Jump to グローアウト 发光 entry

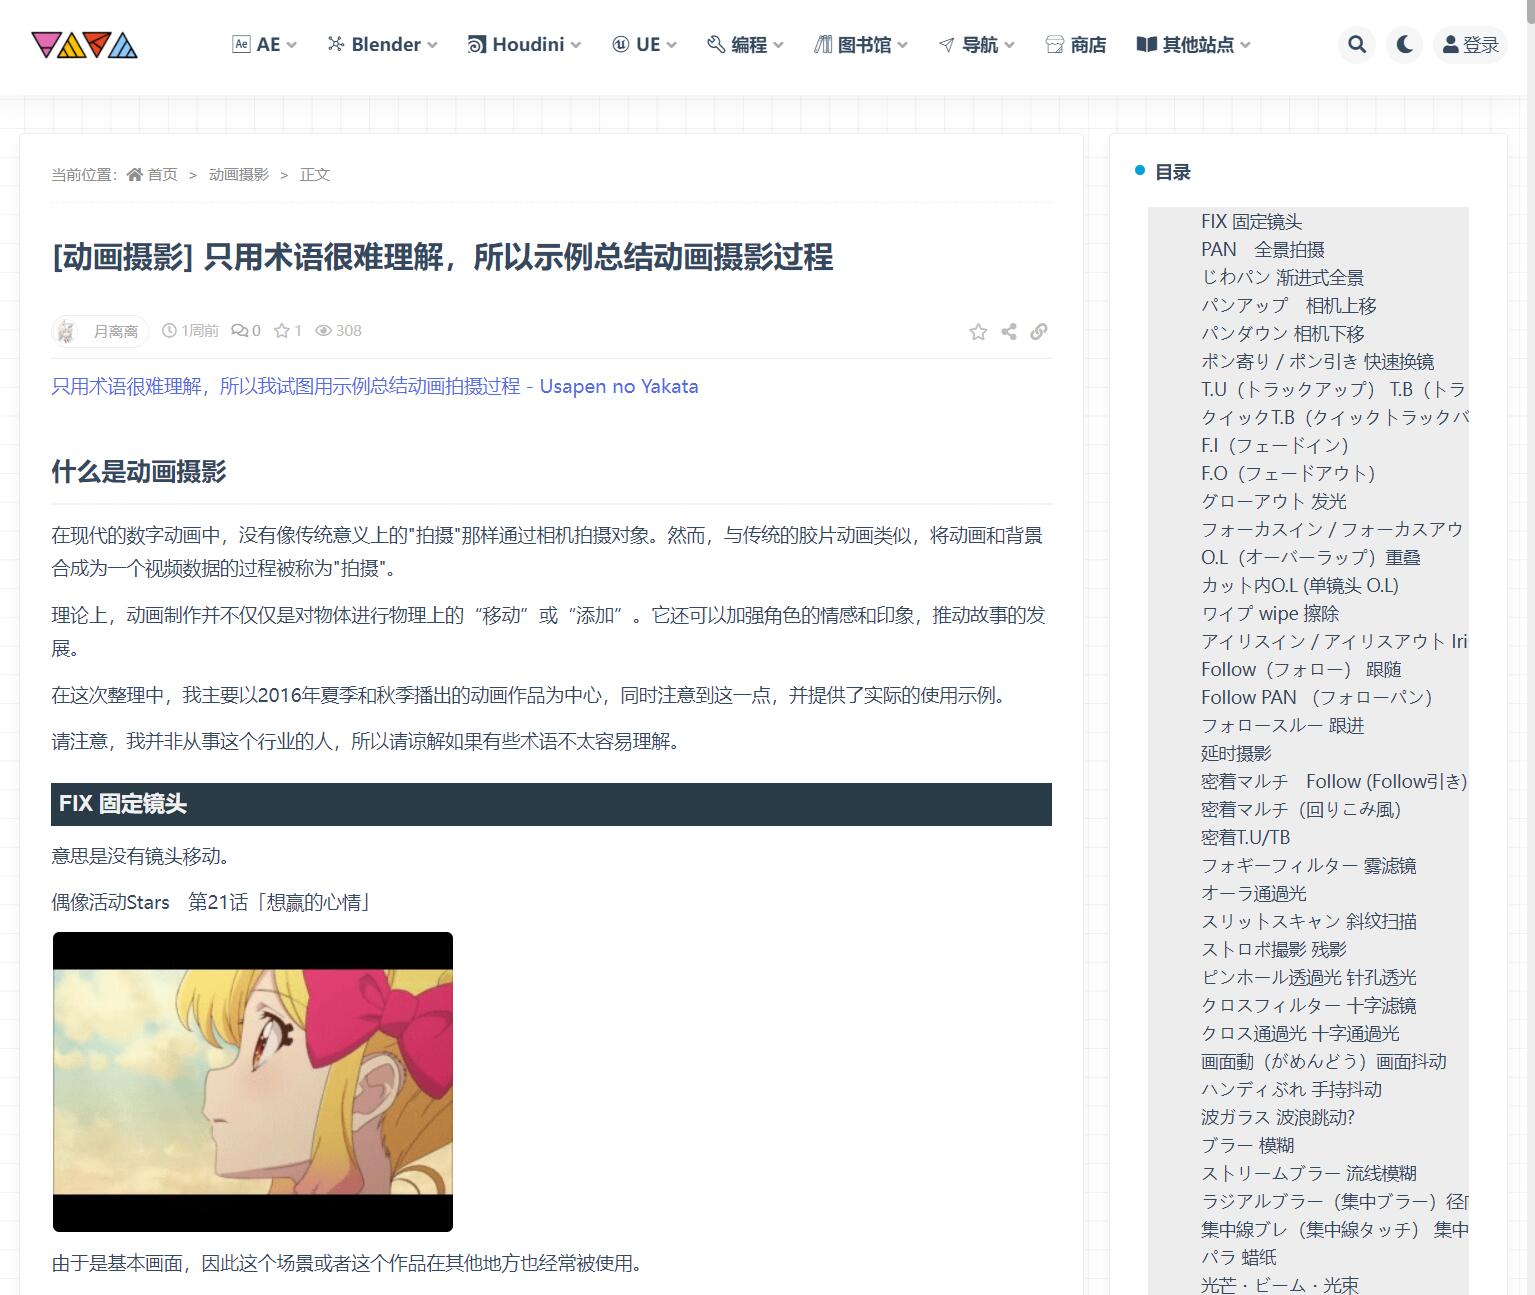[1274, 502]
